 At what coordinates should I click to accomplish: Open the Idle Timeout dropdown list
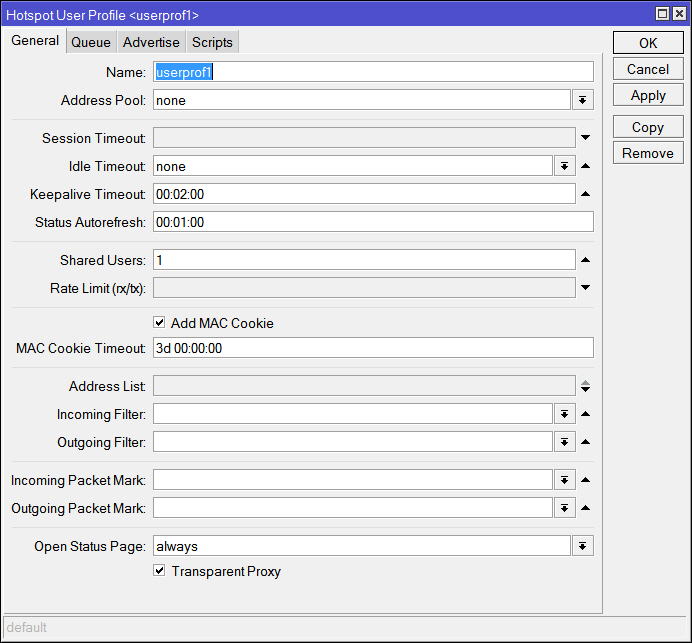564,167
